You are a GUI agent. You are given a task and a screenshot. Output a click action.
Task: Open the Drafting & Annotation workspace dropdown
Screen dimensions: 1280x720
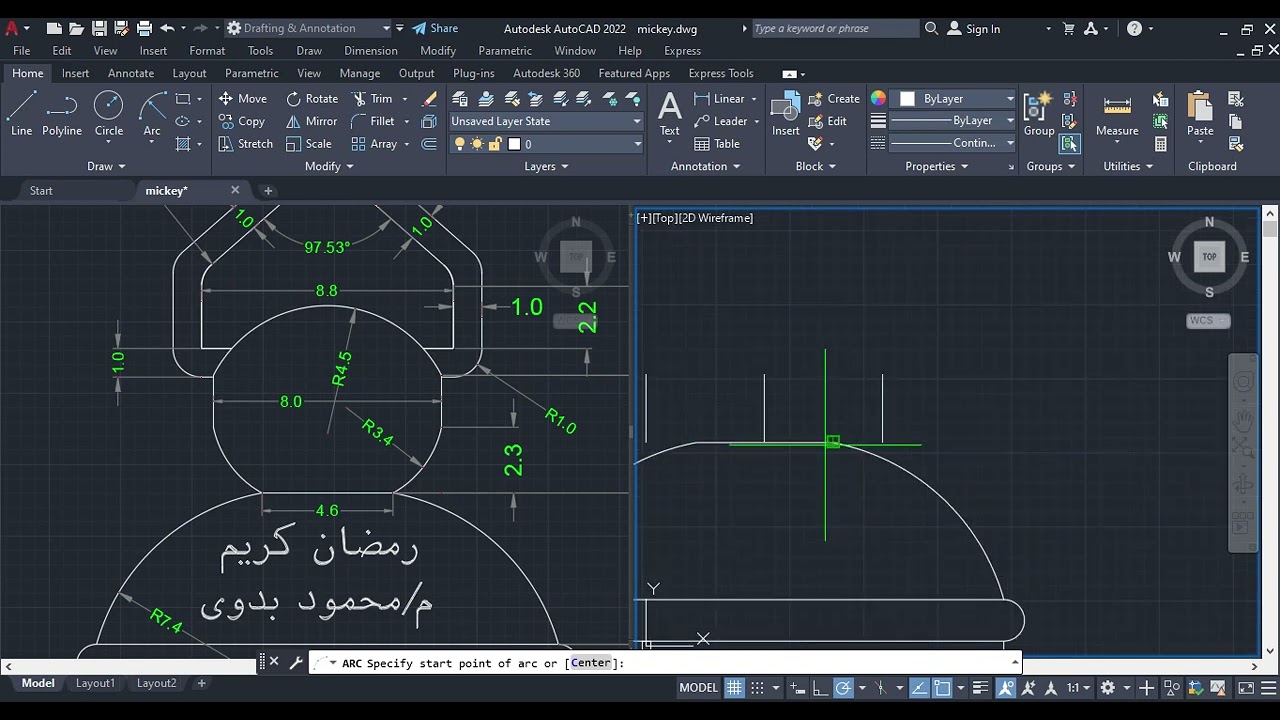coord(307,28)
